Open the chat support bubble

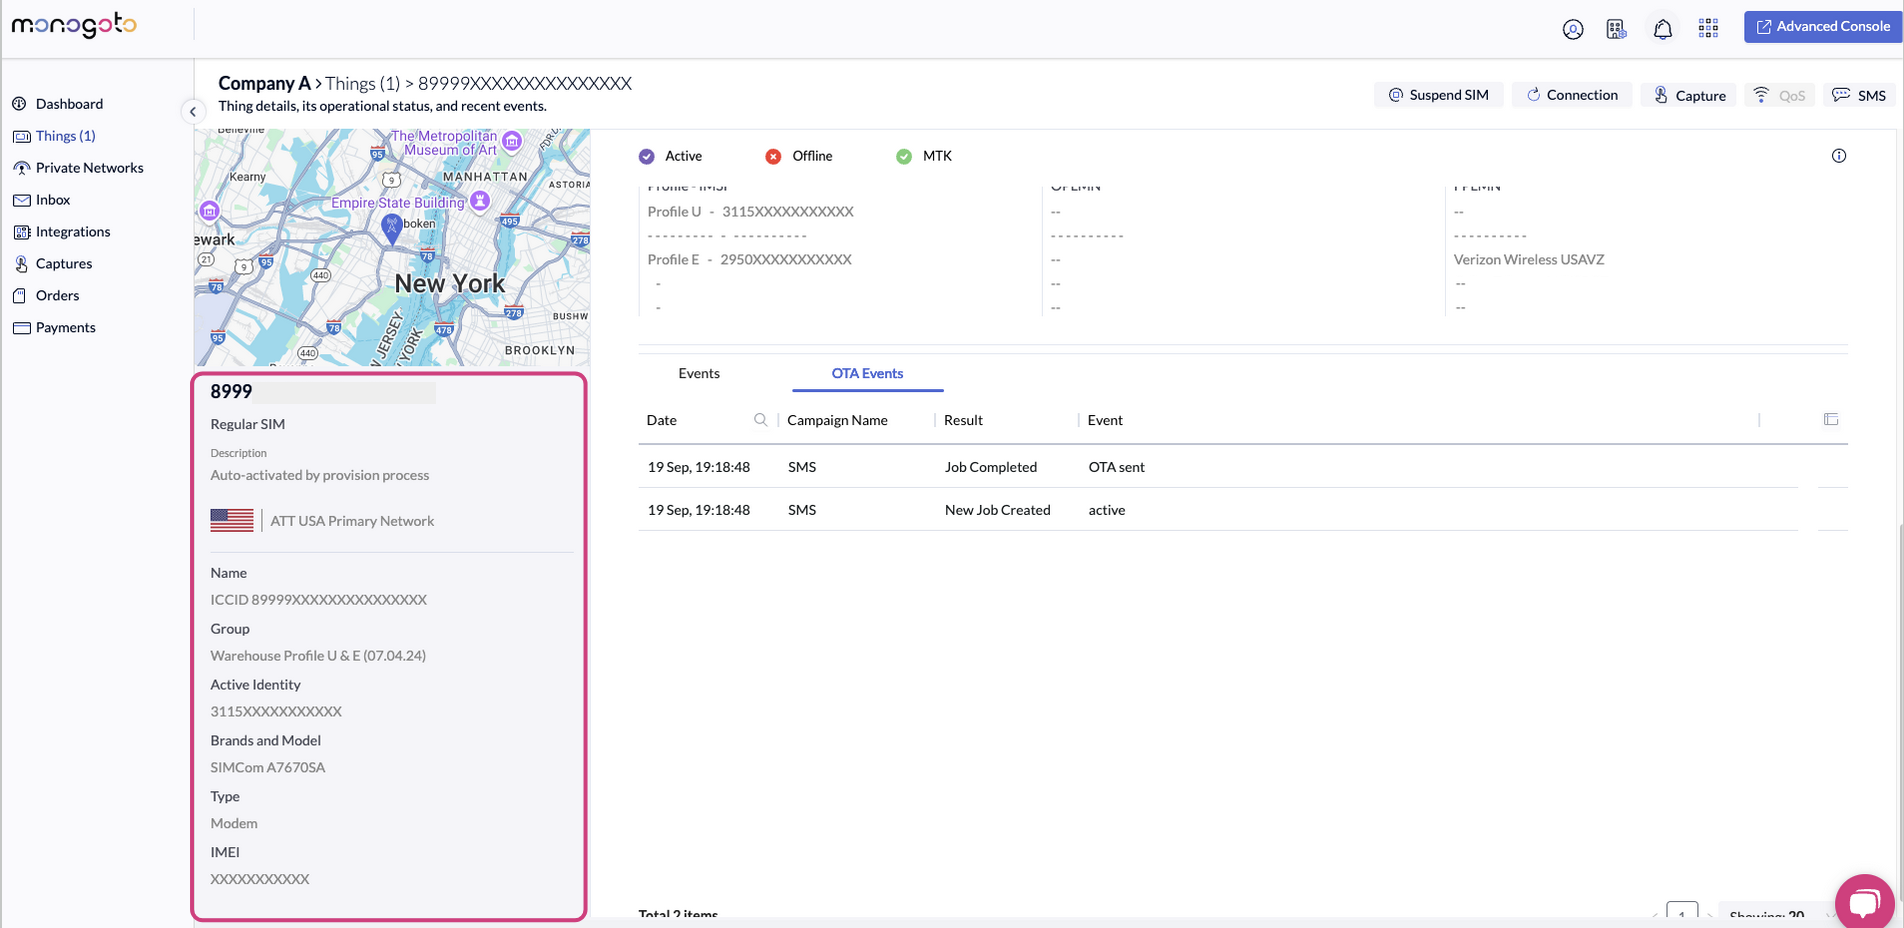click(x=1864, y=902)
